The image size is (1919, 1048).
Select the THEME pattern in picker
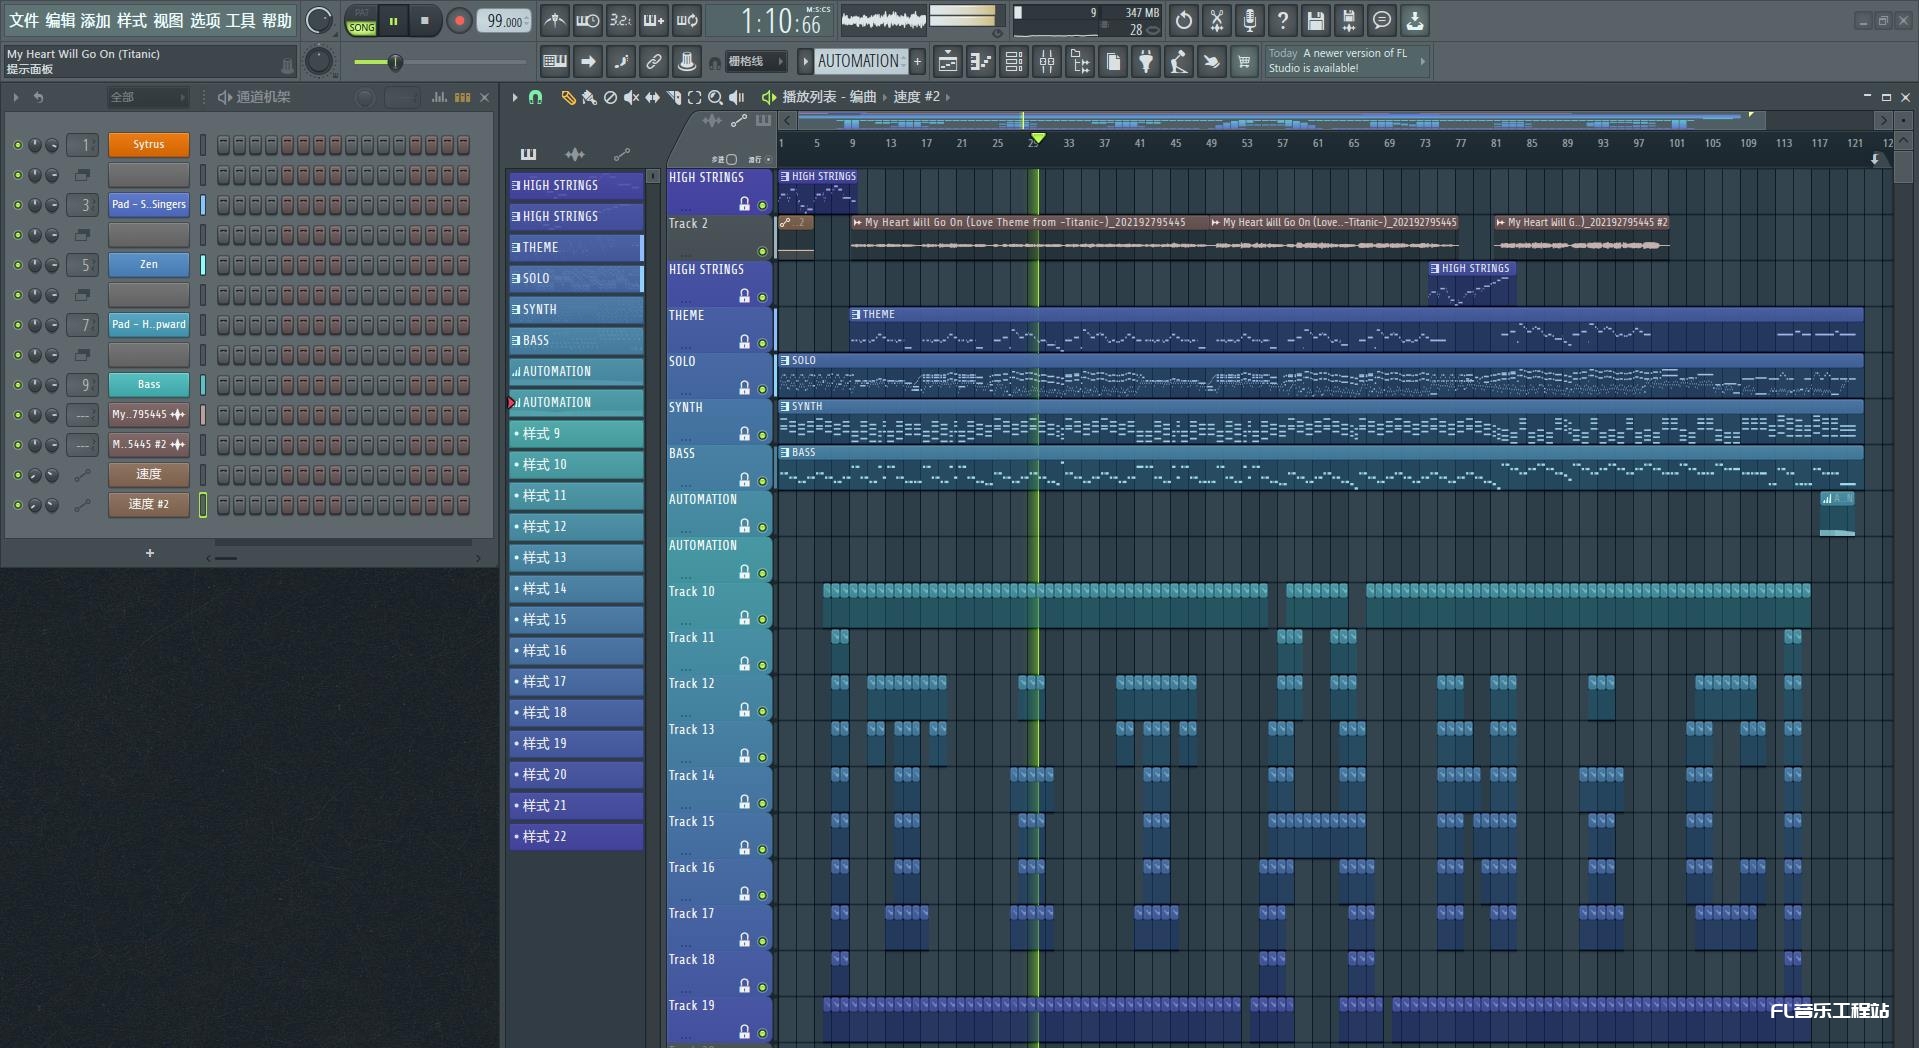(x=576, y=247)
